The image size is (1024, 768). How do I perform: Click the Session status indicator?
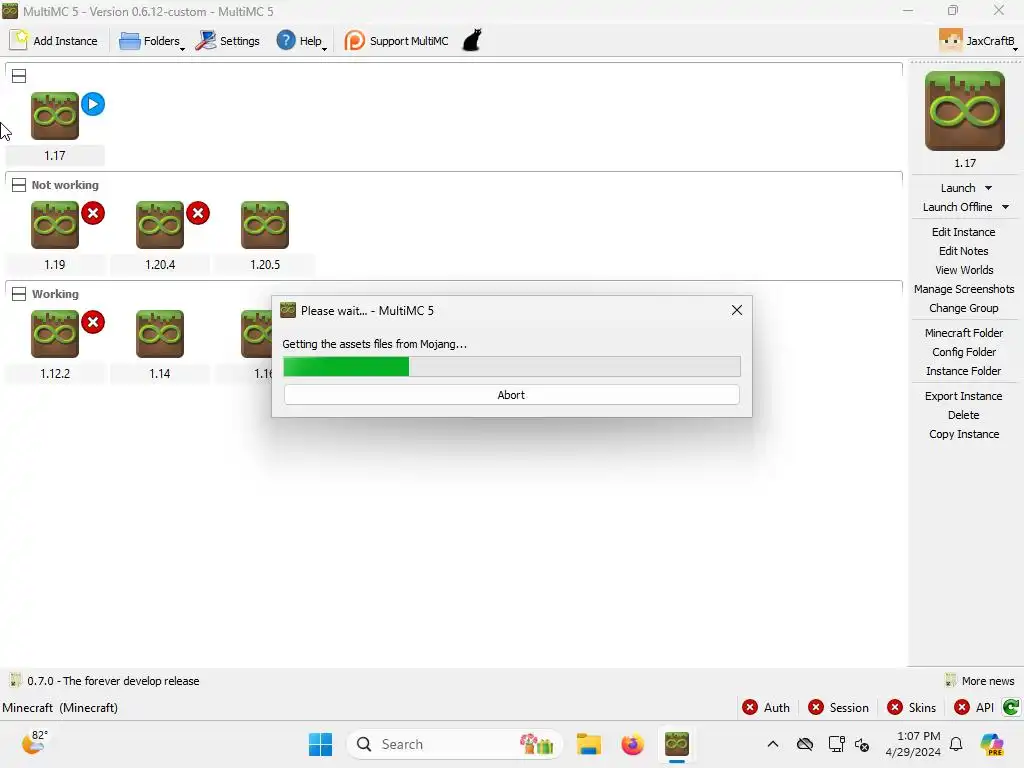(x=838, y=707)
